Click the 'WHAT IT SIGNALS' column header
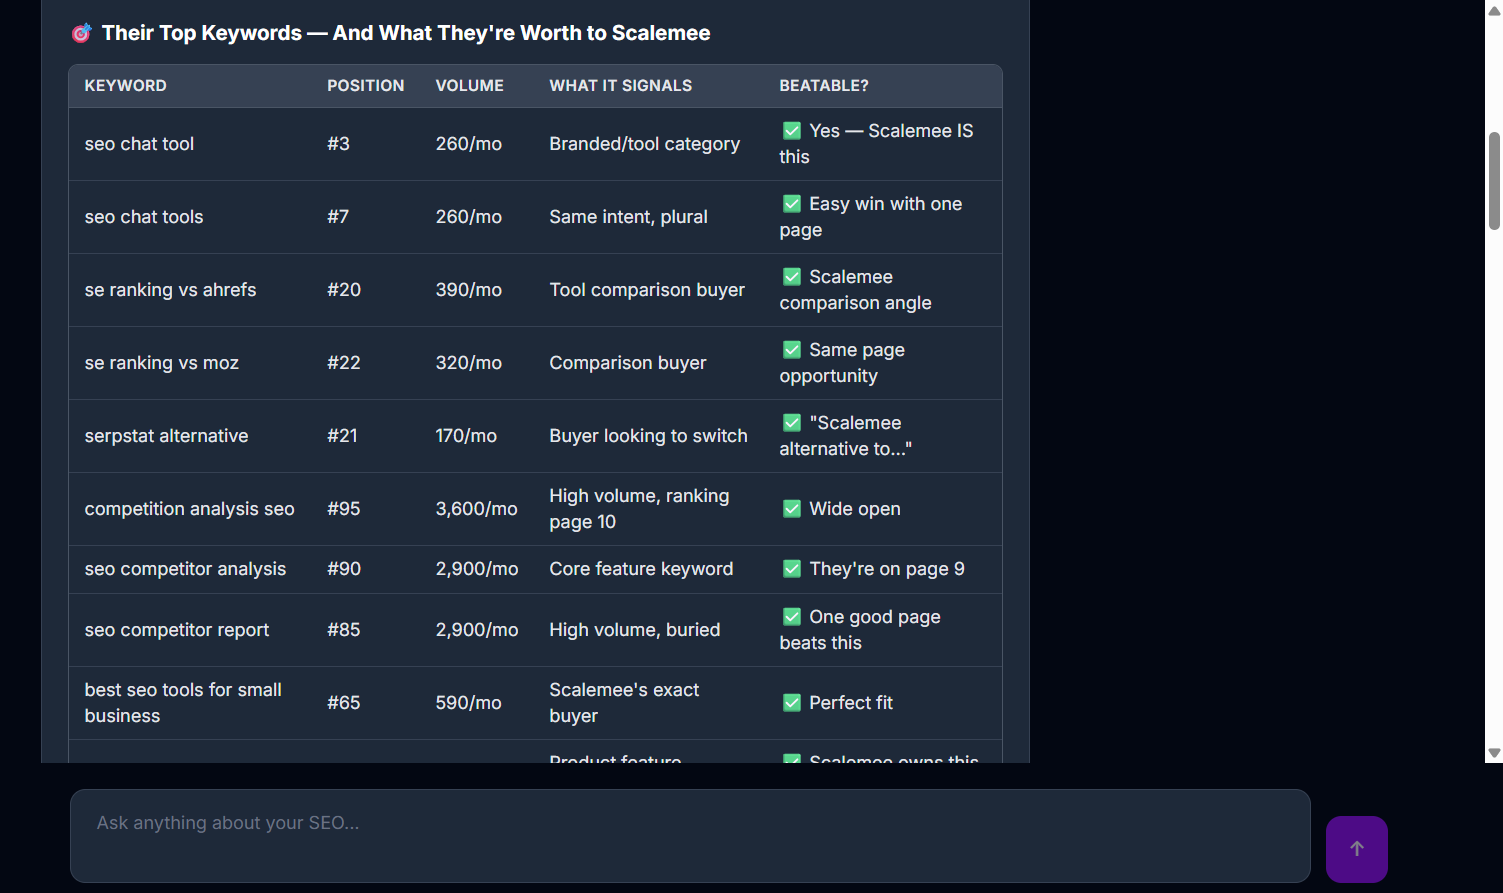Viewport: 1503px width, 893px height. click(x=621, y=86)
